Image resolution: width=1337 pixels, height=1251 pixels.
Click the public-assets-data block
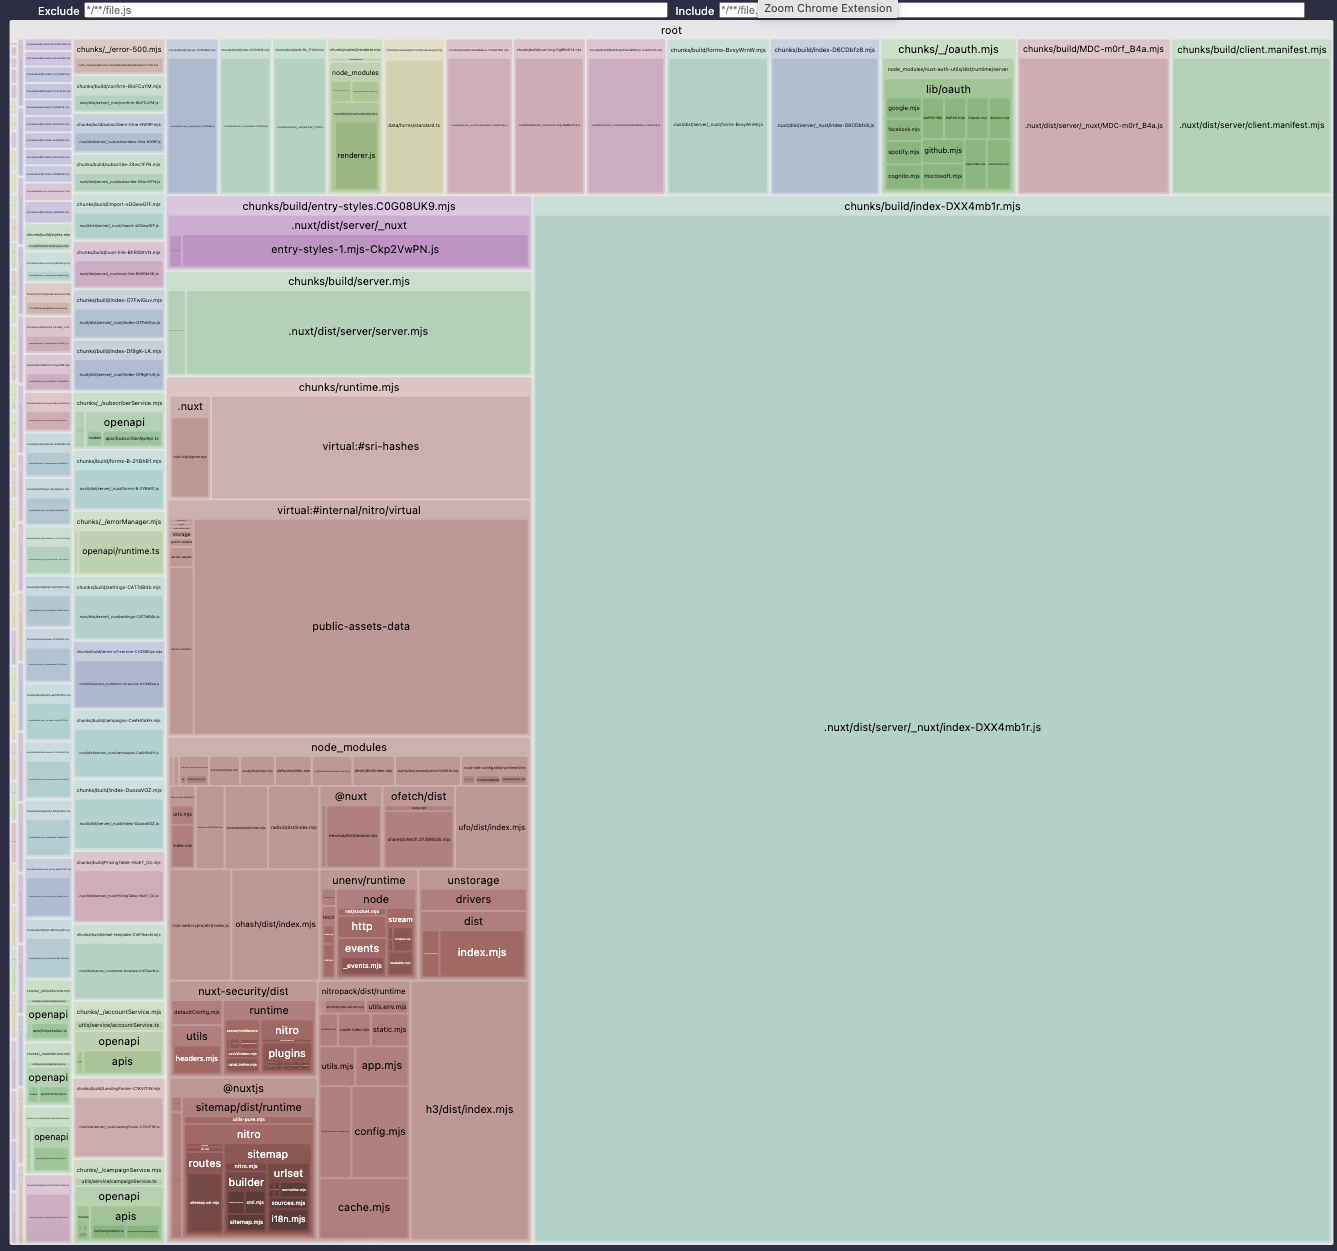(361, 627)
